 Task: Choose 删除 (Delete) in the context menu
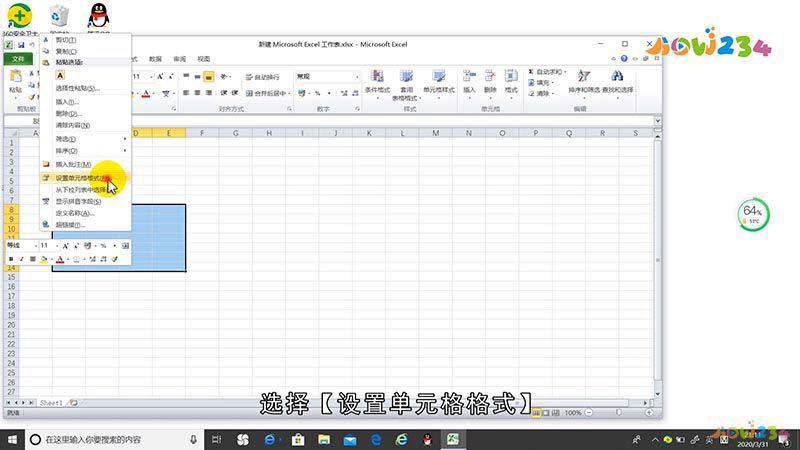(x=68, y=114)
